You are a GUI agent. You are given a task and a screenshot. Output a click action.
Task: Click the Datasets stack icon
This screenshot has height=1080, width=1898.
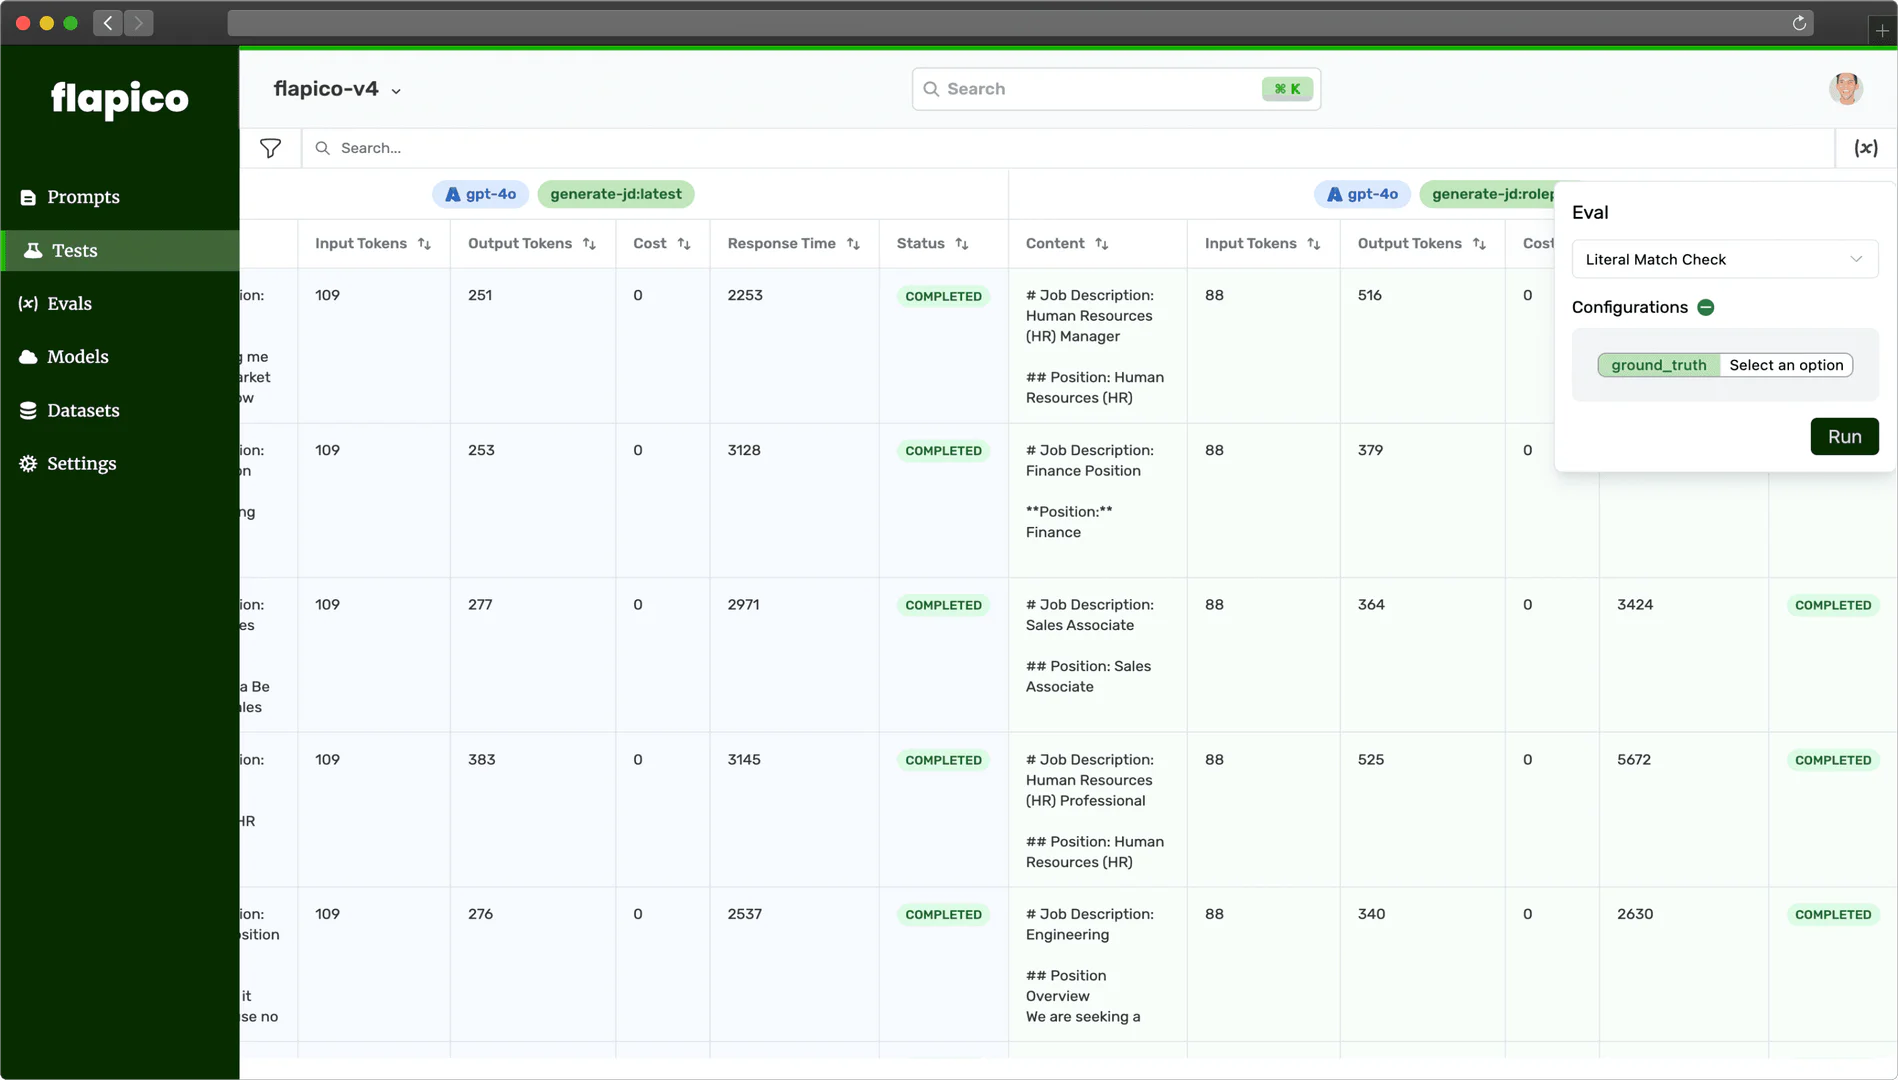(27, 410)
